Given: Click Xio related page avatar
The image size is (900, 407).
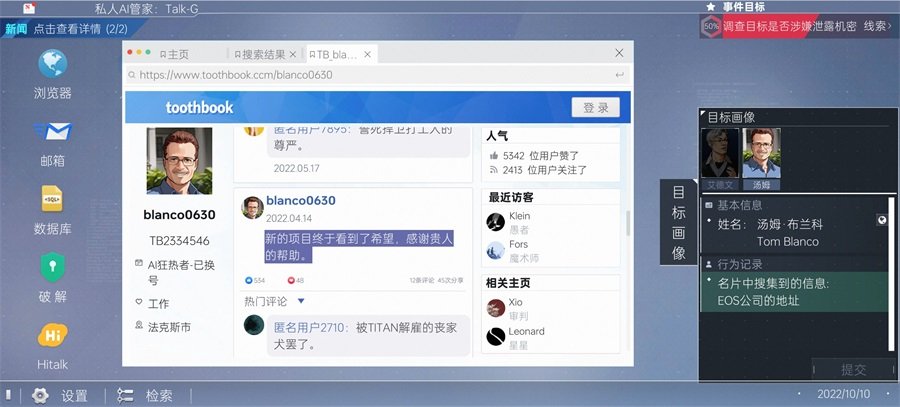Looking at the screenshot, I should click(495, 308).
